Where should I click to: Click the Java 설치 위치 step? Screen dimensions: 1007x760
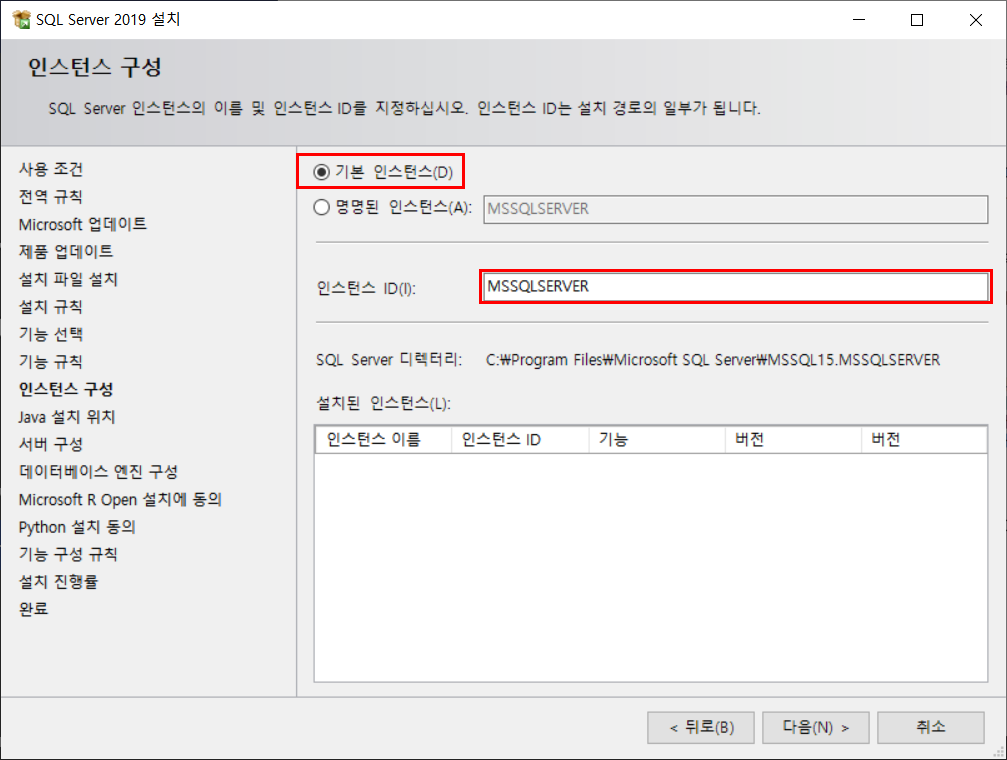coord(67,417)
